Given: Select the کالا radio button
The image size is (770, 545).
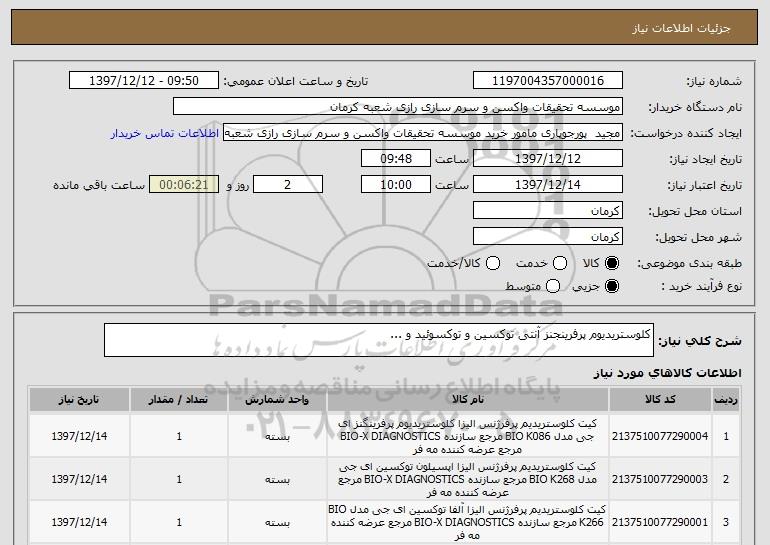Looking at the screenshot, I should 612,263.
